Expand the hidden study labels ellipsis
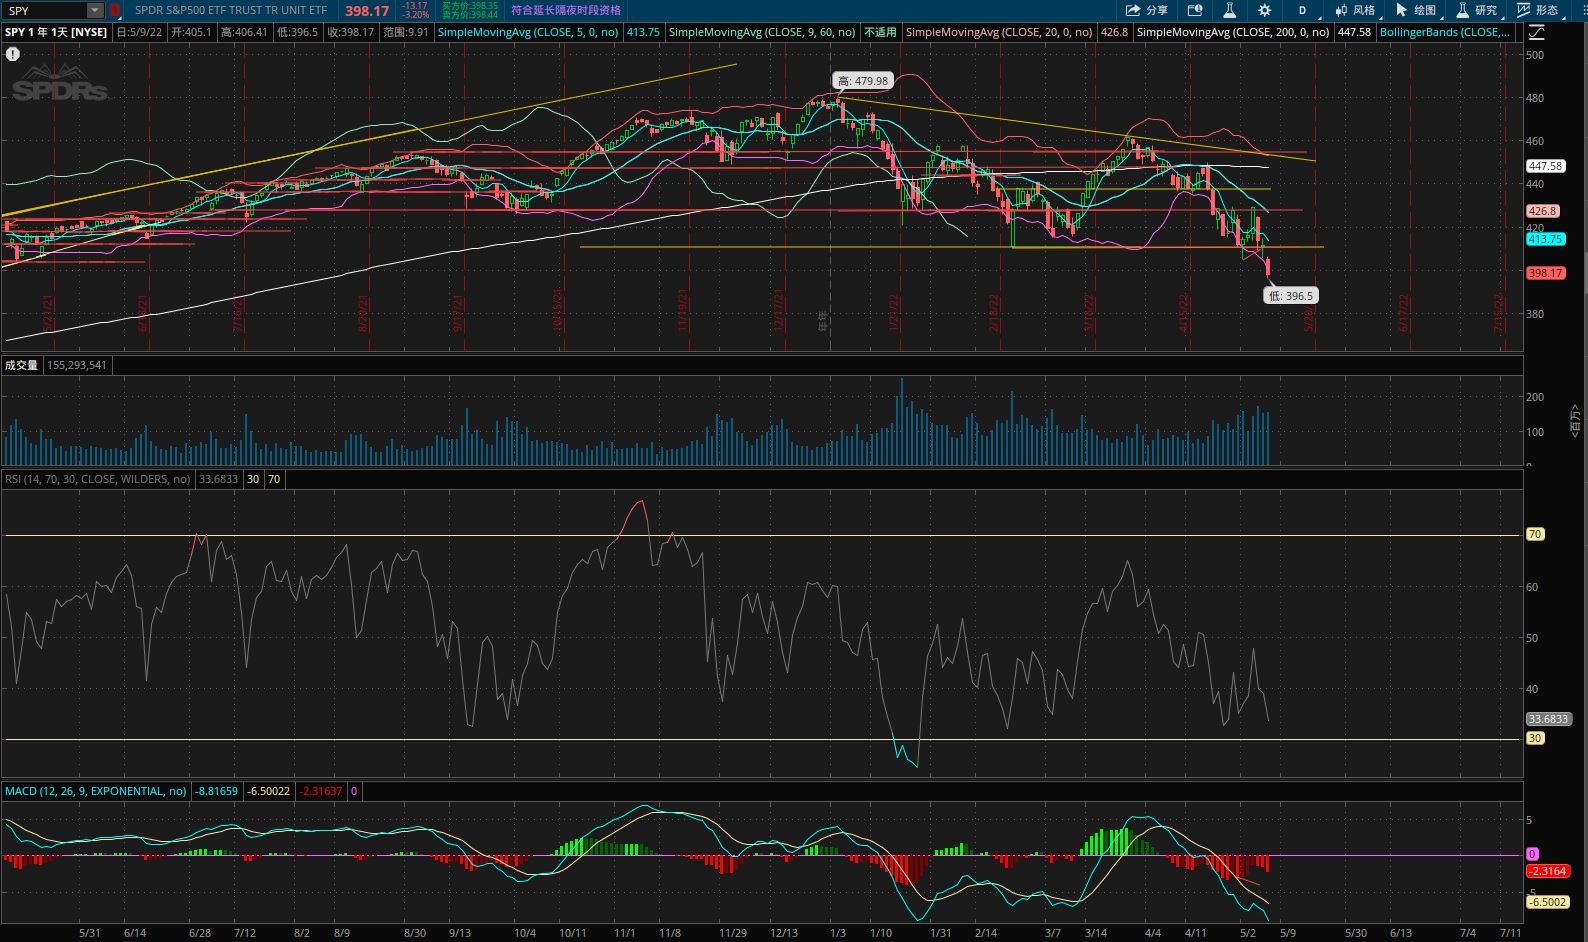 point(1506,32)
